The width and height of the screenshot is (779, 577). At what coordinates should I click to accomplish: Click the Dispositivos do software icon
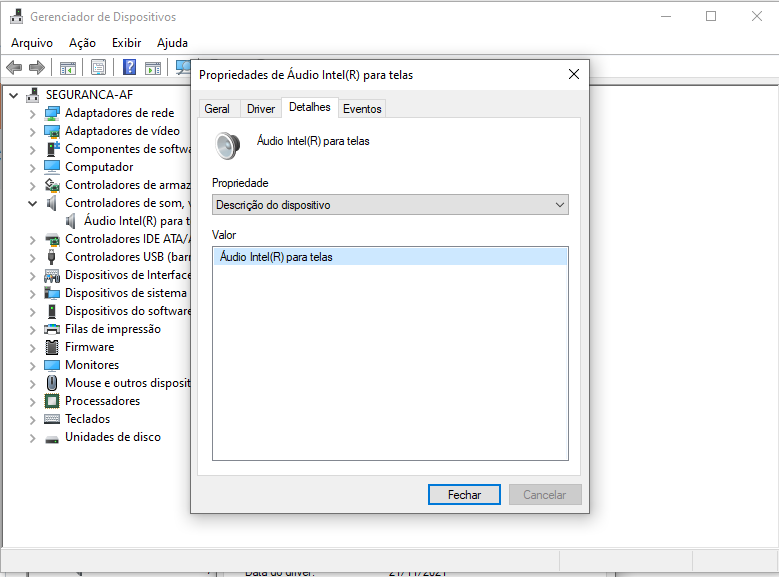(x=52, y=311)
